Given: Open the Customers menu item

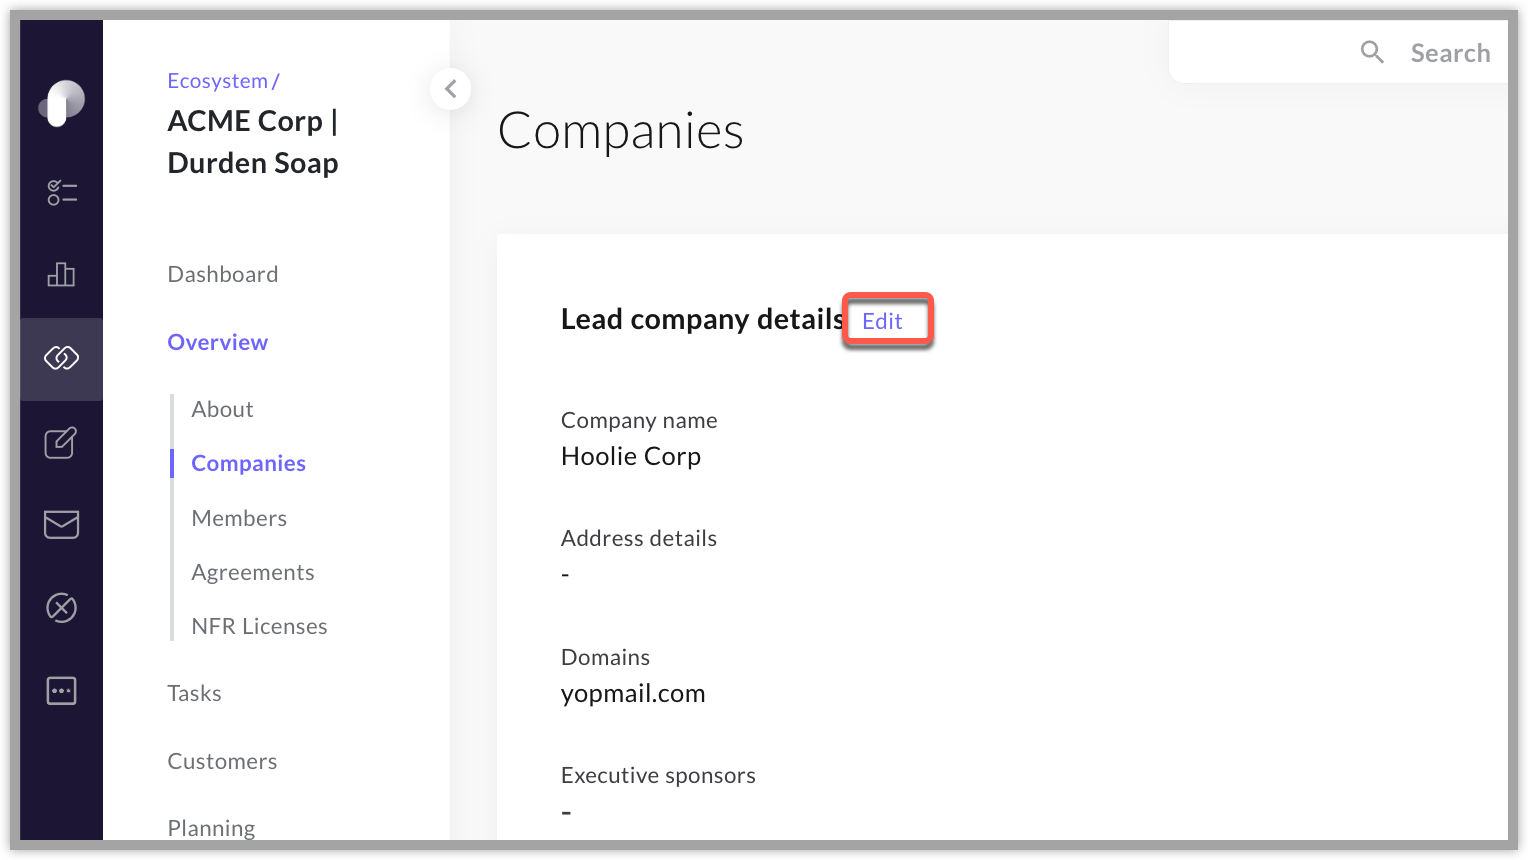Looking at the screenshot, I should (x=222, y=761).
